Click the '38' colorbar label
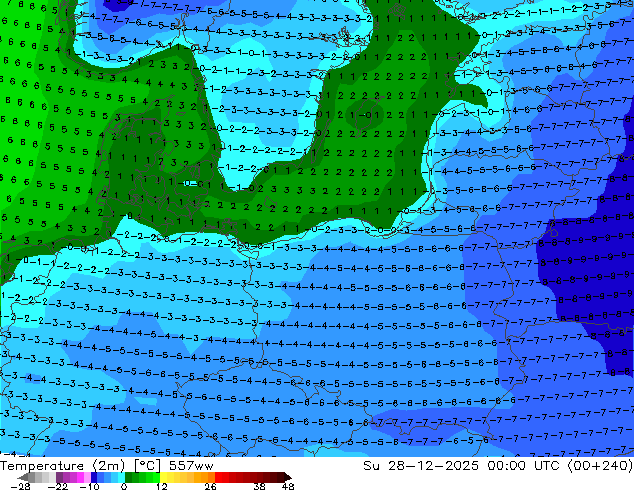Image resolution: width=634 pixels, height=490 pixels. click(x=260, y=486)
